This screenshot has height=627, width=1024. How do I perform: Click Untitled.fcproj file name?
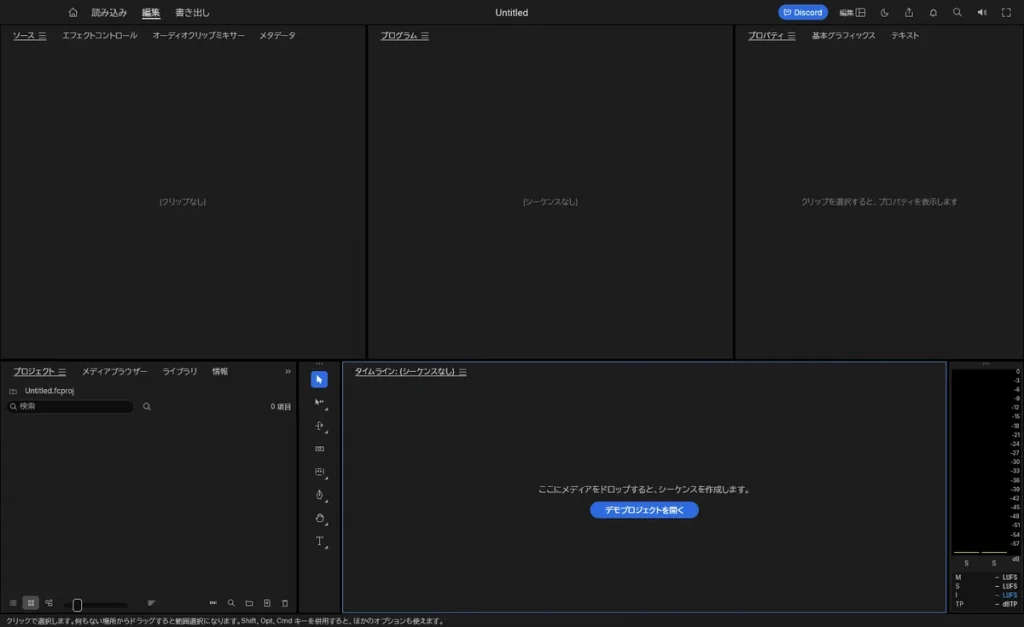click(x=49, y=391)
